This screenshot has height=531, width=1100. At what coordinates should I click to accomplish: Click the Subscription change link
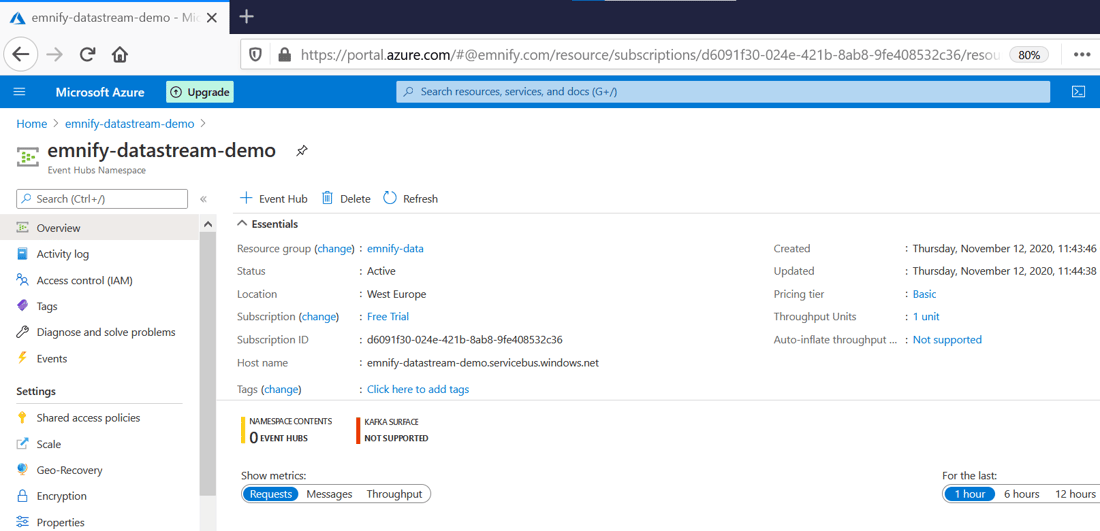tap(319, 316)
